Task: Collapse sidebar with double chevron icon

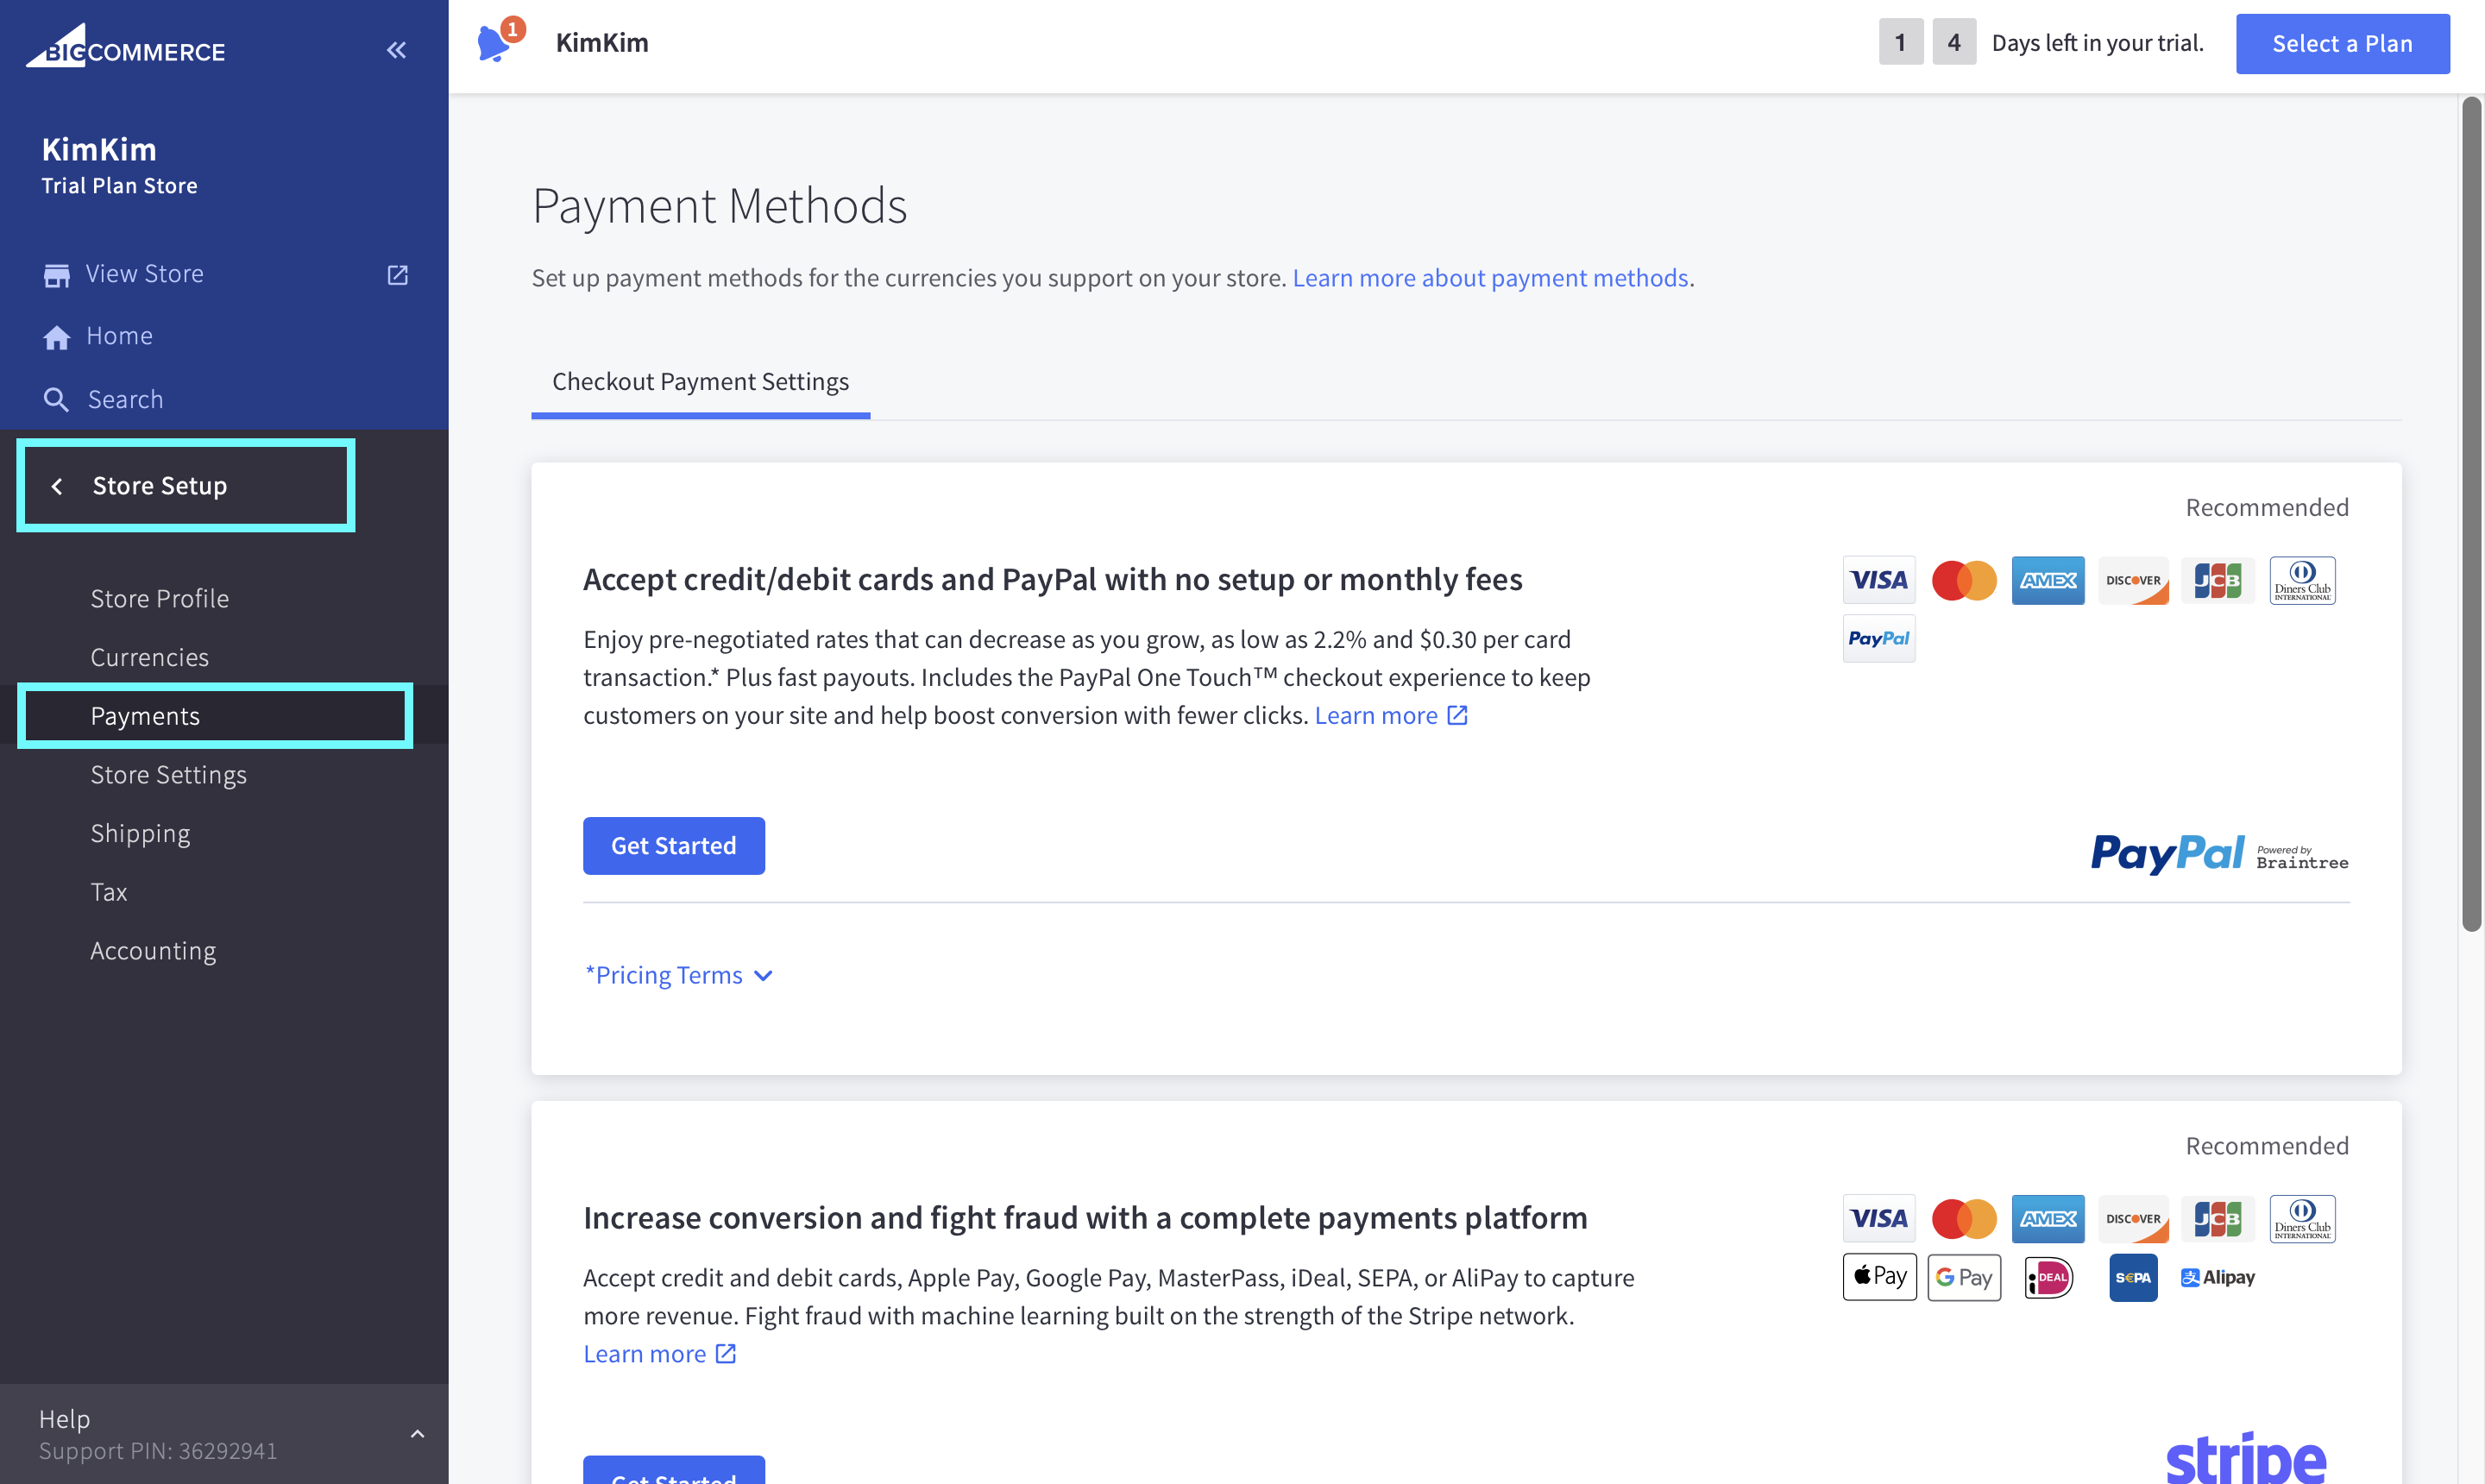Action: click(397, 50)
